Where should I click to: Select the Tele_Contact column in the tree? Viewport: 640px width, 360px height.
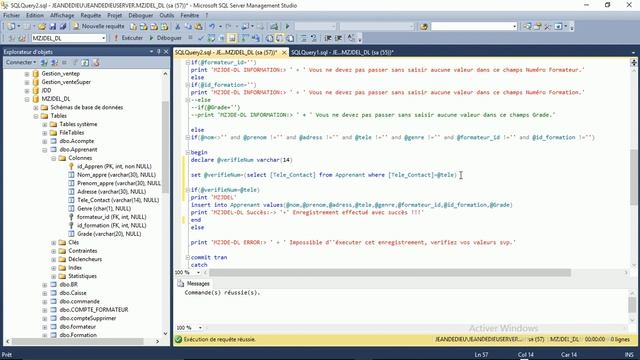point(118,200)
